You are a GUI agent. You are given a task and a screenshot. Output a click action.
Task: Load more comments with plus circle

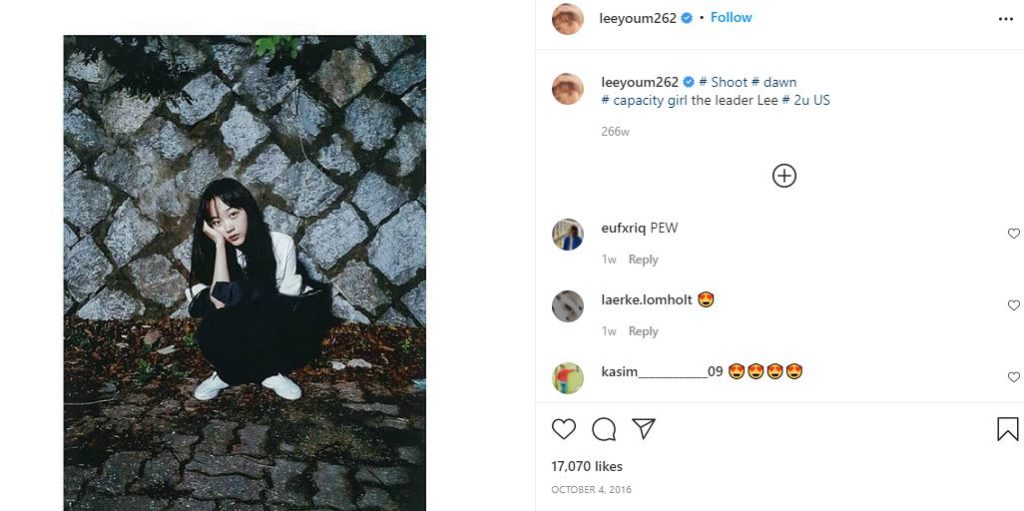[x=784, y=176]
